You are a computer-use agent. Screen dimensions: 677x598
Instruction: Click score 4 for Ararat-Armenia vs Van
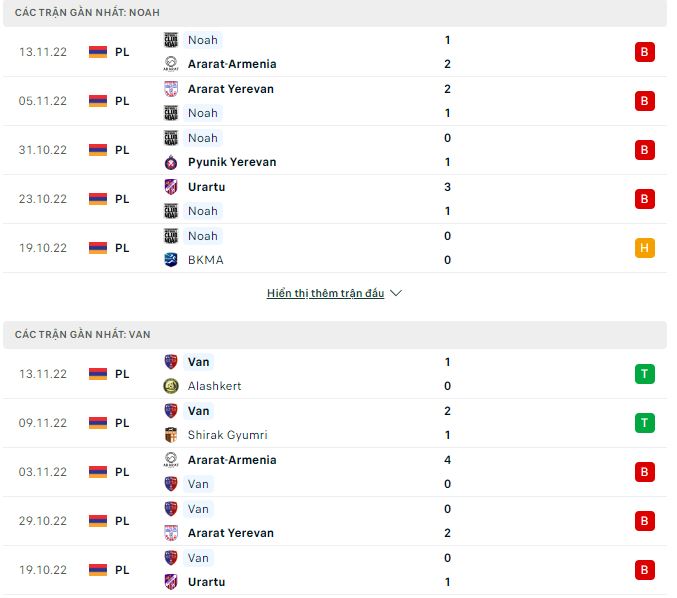click(447, 460)
